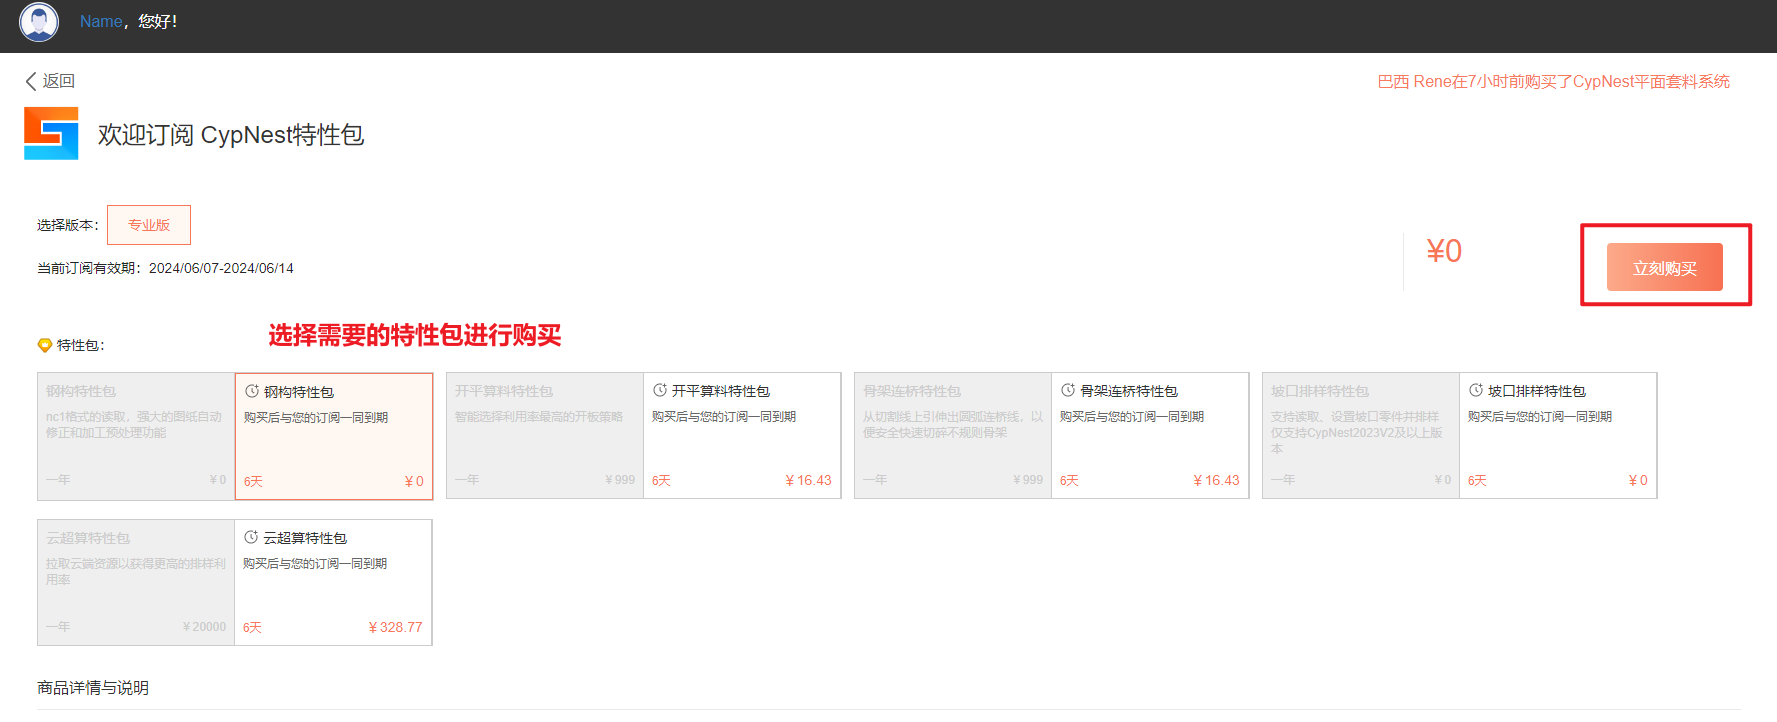Select 钢构特性包 6-day ¥0 card

pos(334,436)
